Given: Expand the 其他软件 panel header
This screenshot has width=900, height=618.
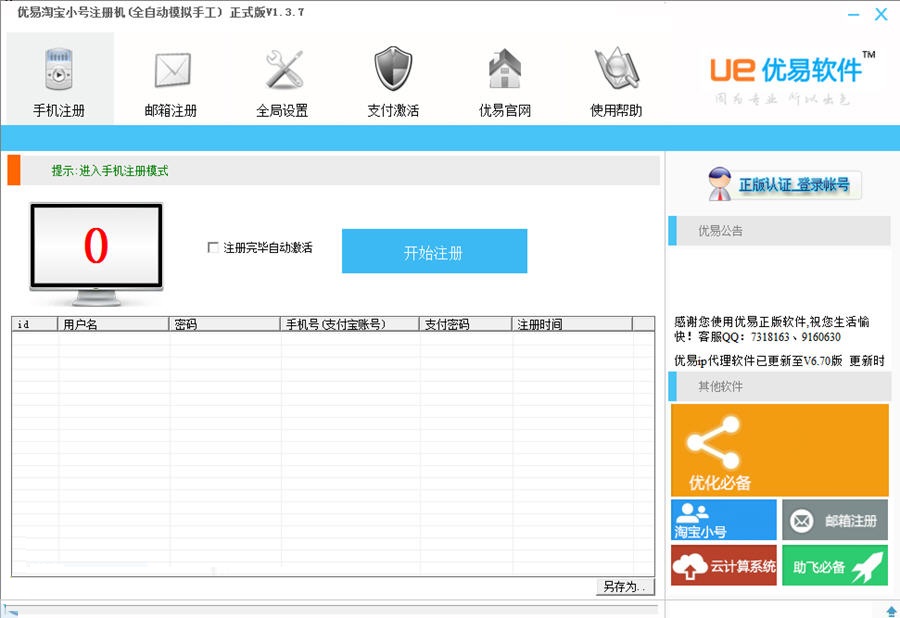Looking at the screenshot, I should 778,385.
